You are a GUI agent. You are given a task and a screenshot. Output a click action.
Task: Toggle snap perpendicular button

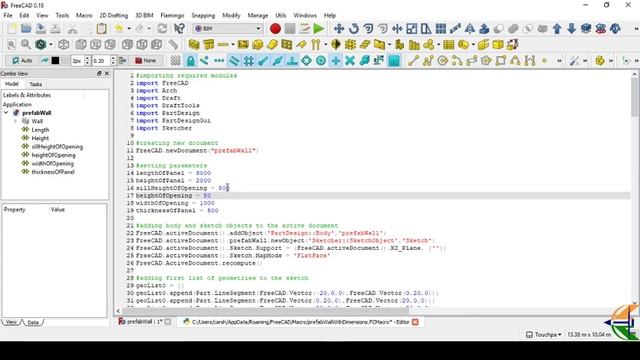pos(292,61)
